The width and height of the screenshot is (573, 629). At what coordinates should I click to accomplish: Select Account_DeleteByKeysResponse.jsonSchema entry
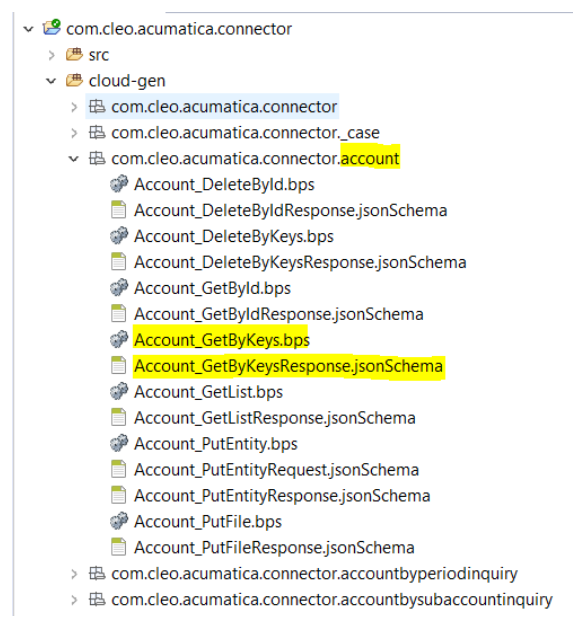click(300, 262)
